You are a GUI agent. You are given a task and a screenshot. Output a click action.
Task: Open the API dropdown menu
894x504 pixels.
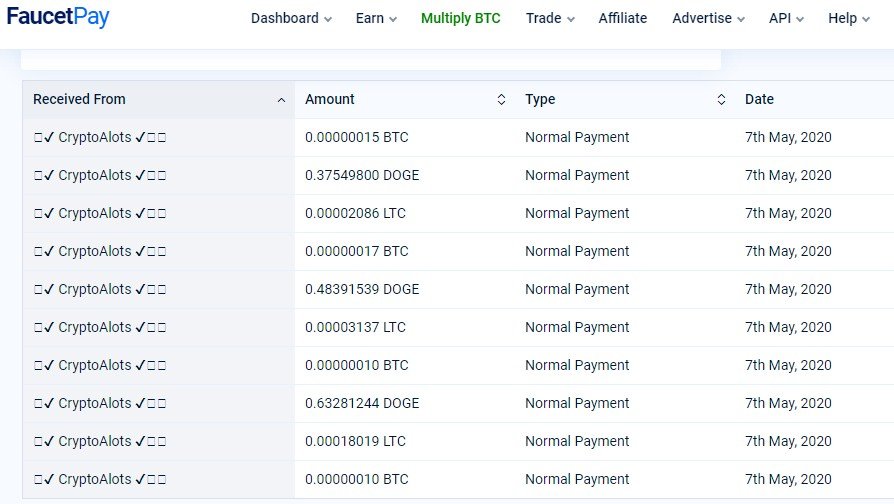[786, 18]
